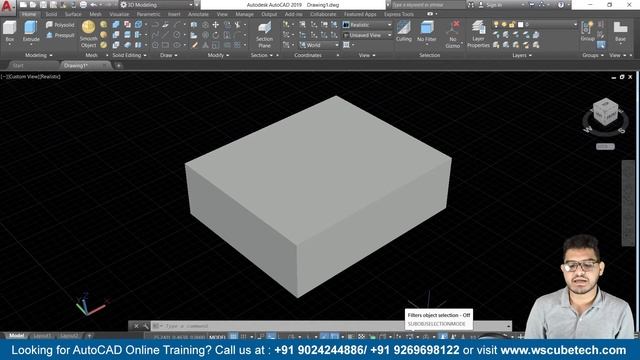Toggle the layer lock icon in Layers panel
Viewport: 640px width, 360px height.
[x=512, y=25]
